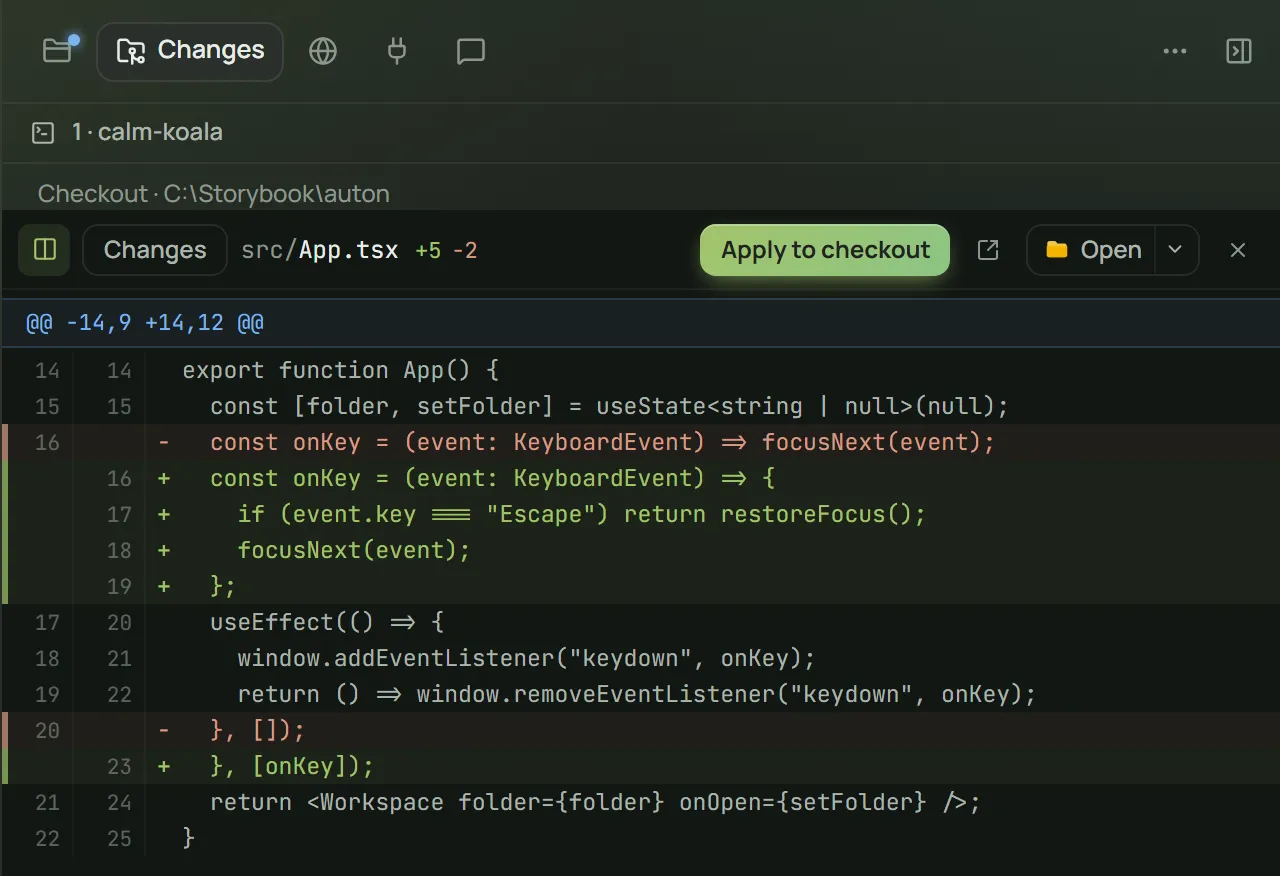This screenshot has width=1280, height=876.
Task: Open the plug connections icon
Action: pos(397,51)
